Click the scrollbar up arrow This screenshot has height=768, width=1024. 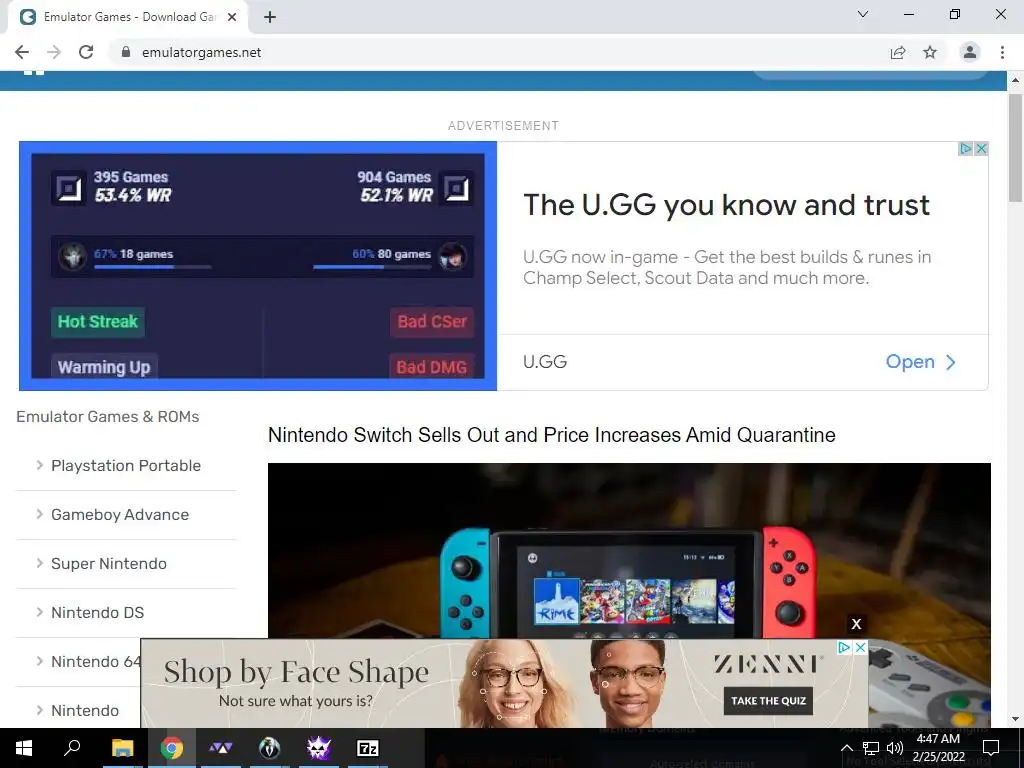[x=1015, y=81]
